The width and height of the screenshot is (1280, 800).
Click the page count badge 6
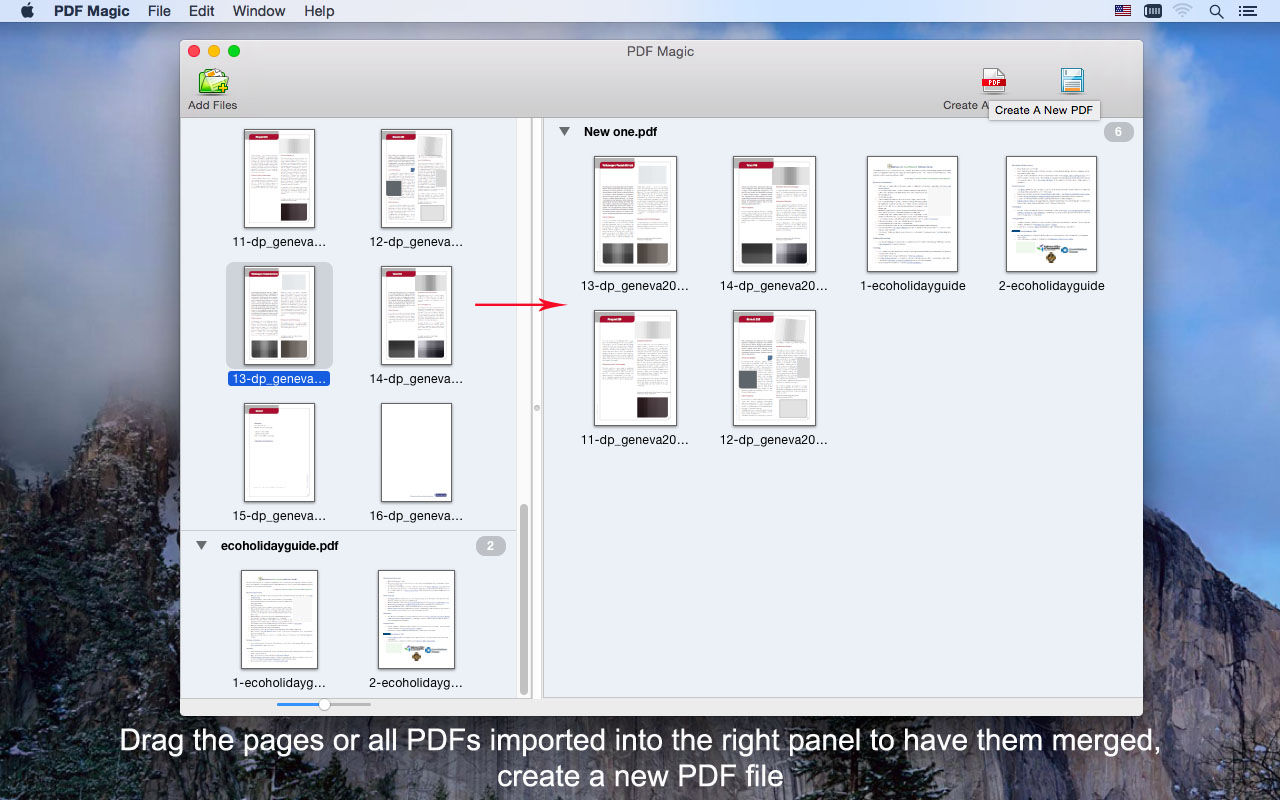click(1119, 132)
